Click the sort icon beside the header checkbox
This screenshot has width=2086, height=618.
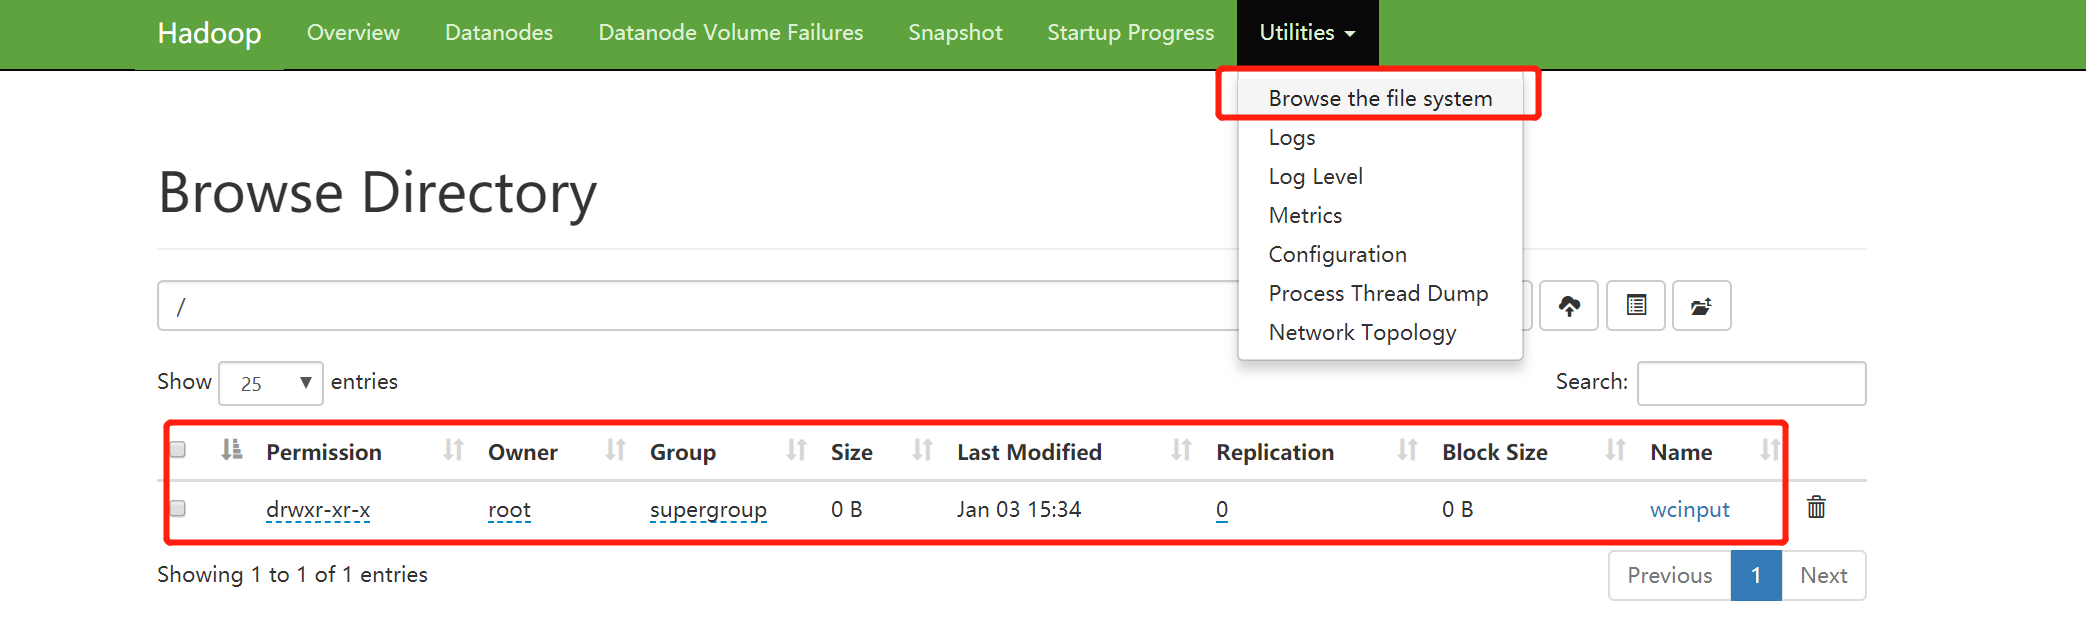point(231,450)
